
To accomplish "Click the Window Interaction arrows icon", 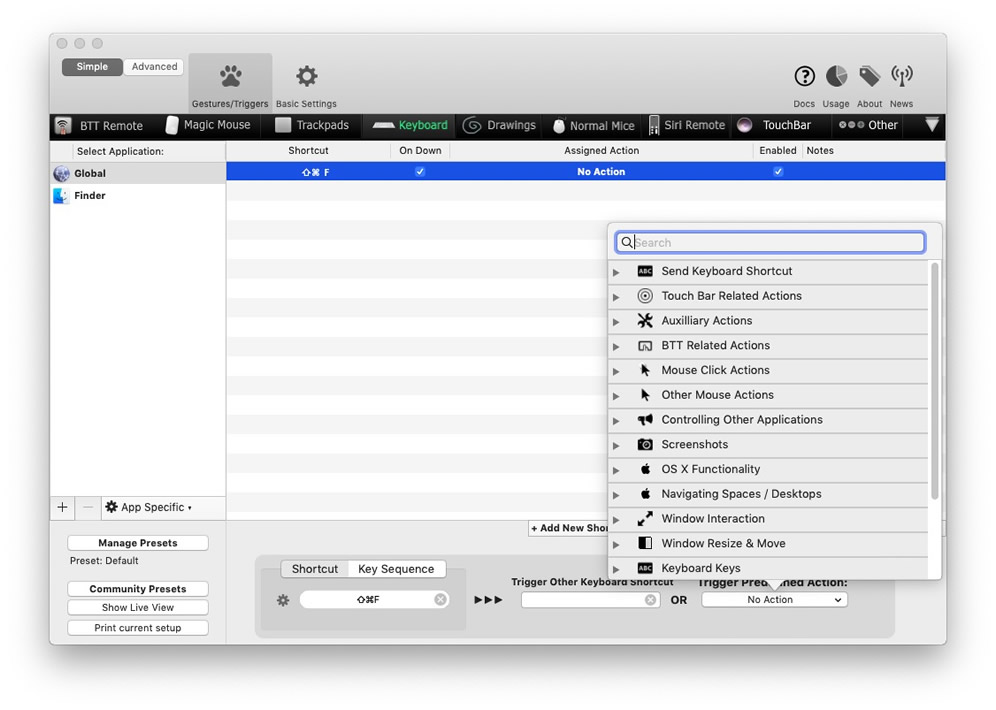I will (x=645, y=519).
